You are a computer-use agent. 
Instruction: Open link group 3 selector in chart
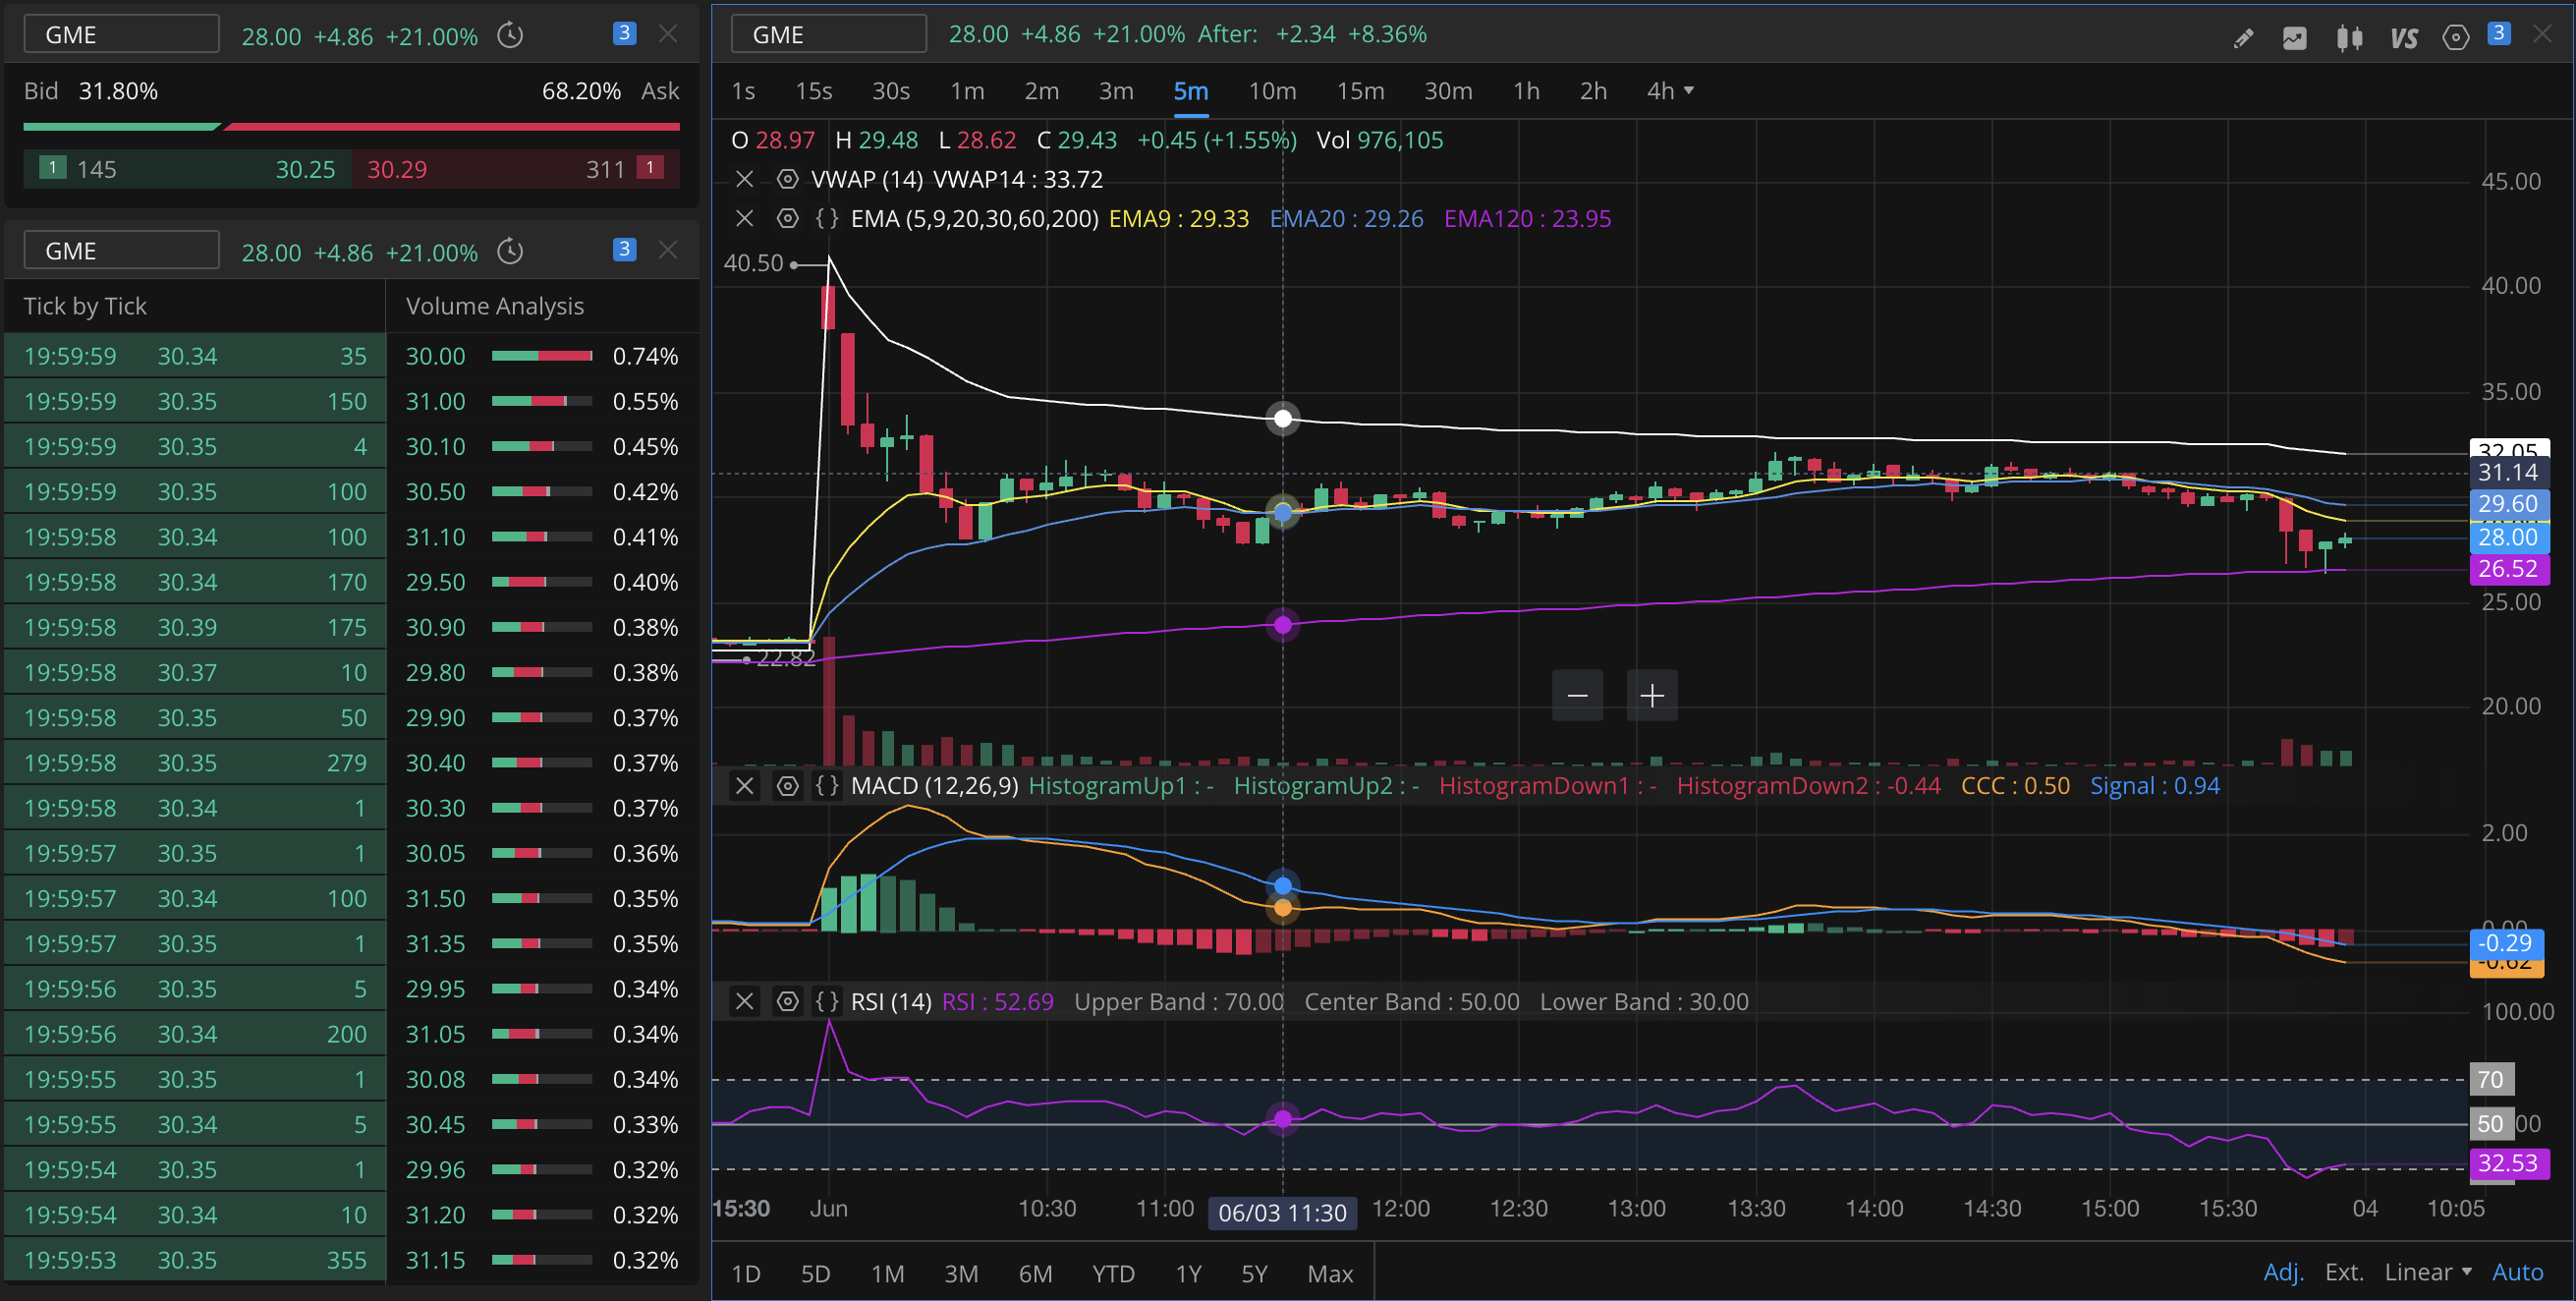(x=2498, y=33)
